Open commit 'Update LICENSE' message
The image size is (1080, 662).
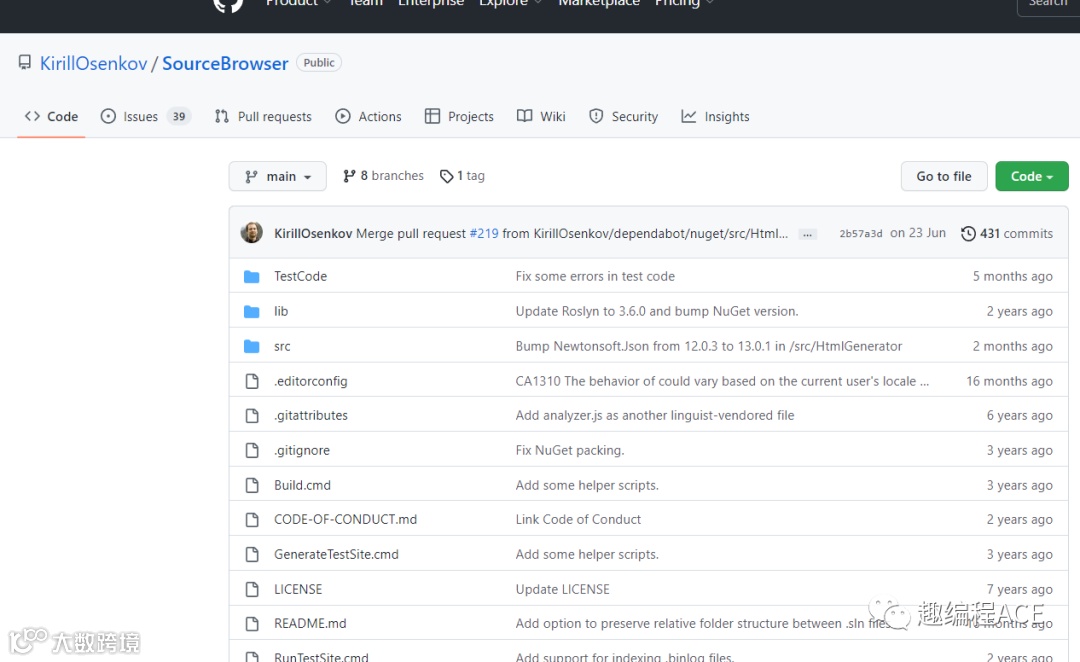(x=563, y=589)
